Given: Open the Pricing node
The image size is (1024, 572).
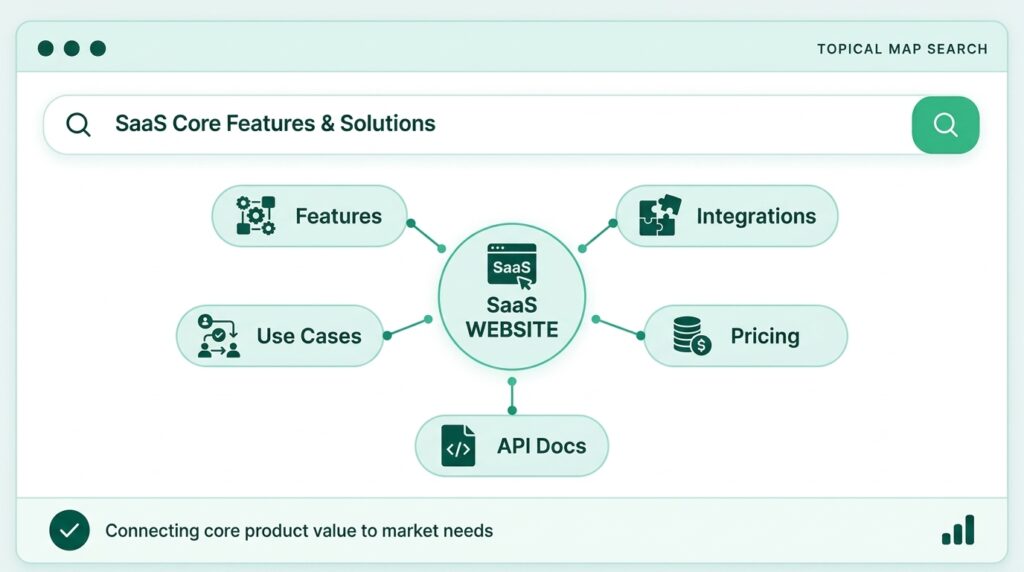Looking at the screenshot, I should tap(746, 336).
